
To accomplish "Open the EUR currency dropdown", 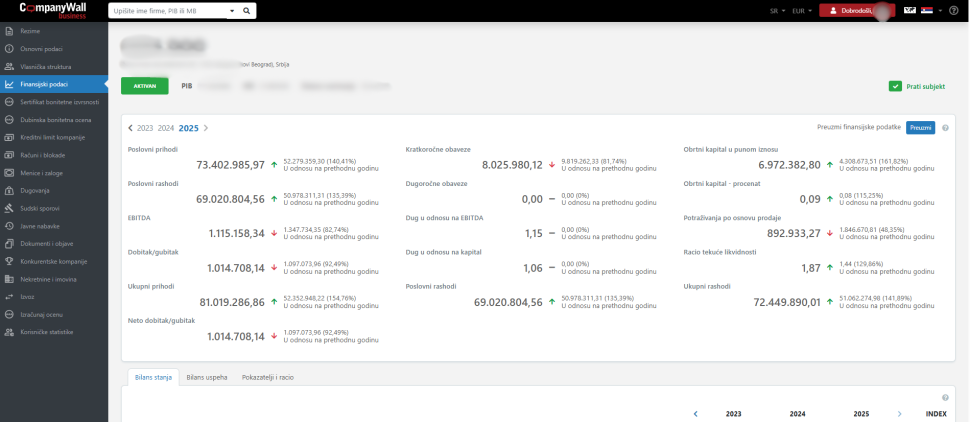I will (x=801, y=11).
